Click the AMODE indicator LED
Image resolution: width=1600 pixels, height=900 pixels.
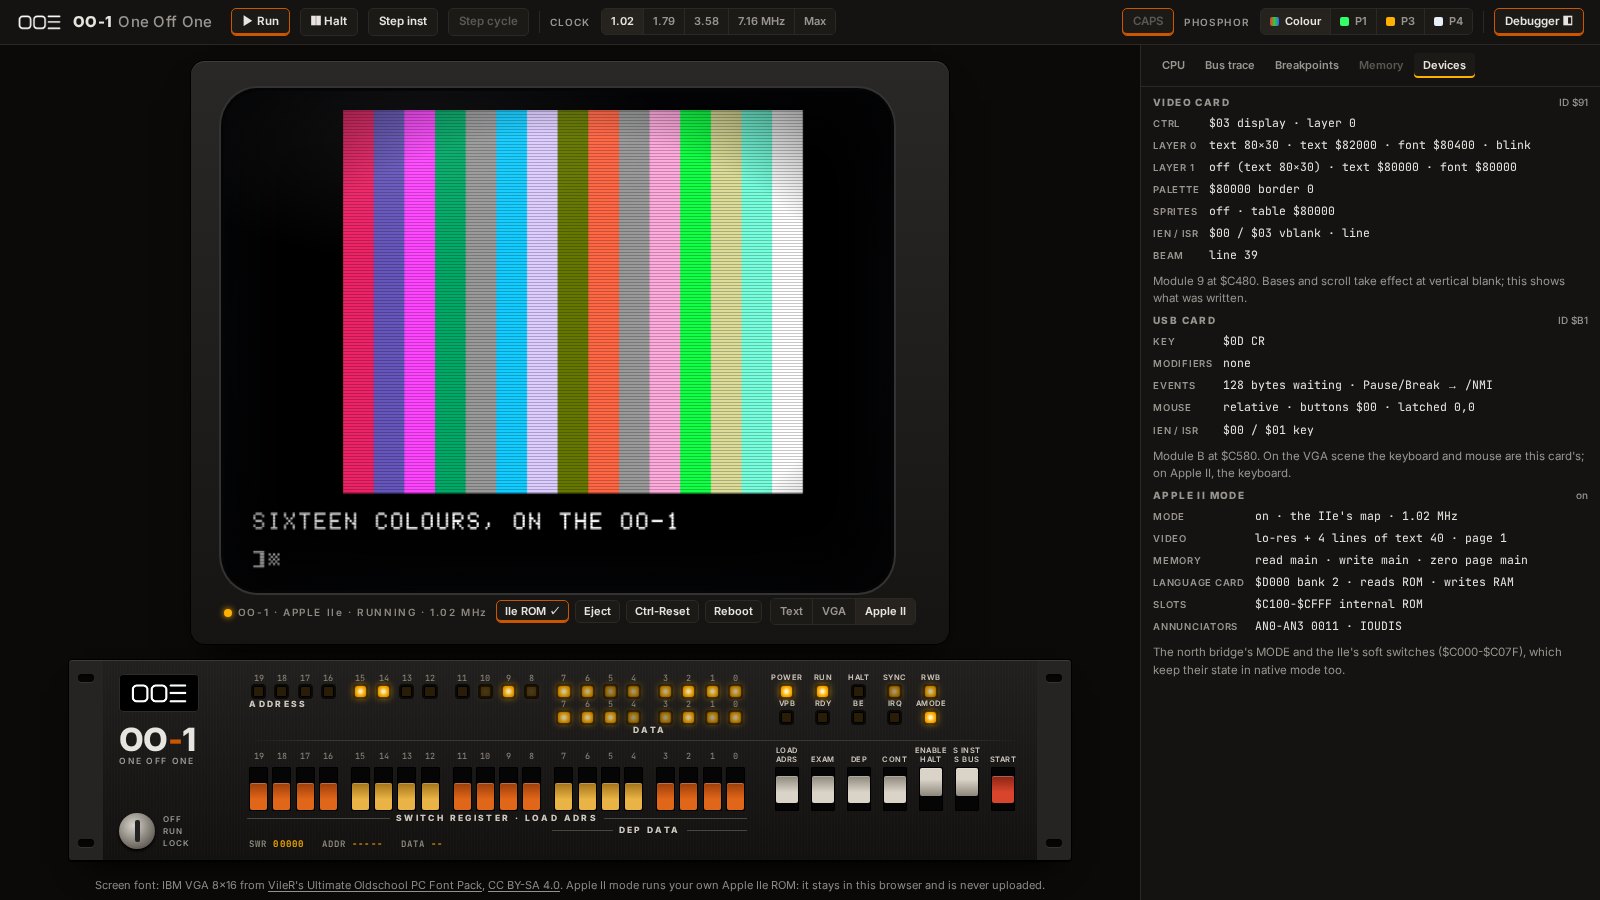click(x=930, y=717)
